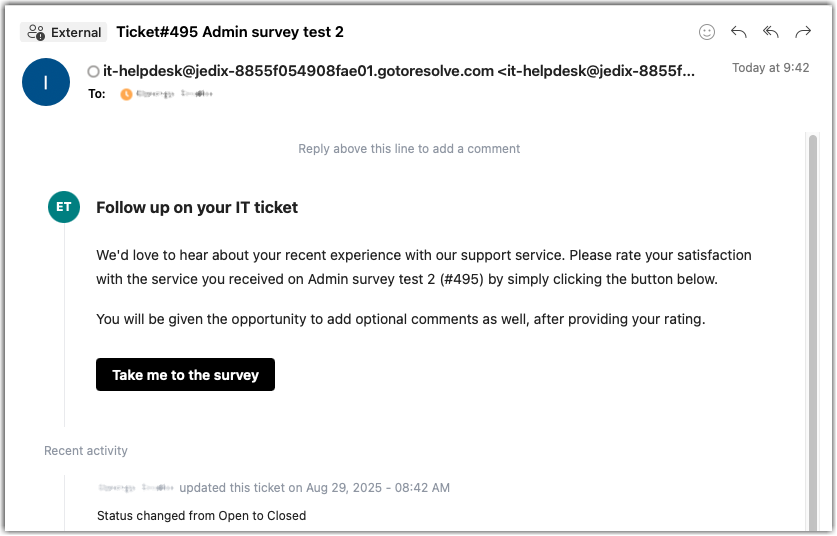The height and width of the screenshot is (536, 837).
Task: Click the sender presence status circle
Action: pyautogui.click(x=93, y=71)
